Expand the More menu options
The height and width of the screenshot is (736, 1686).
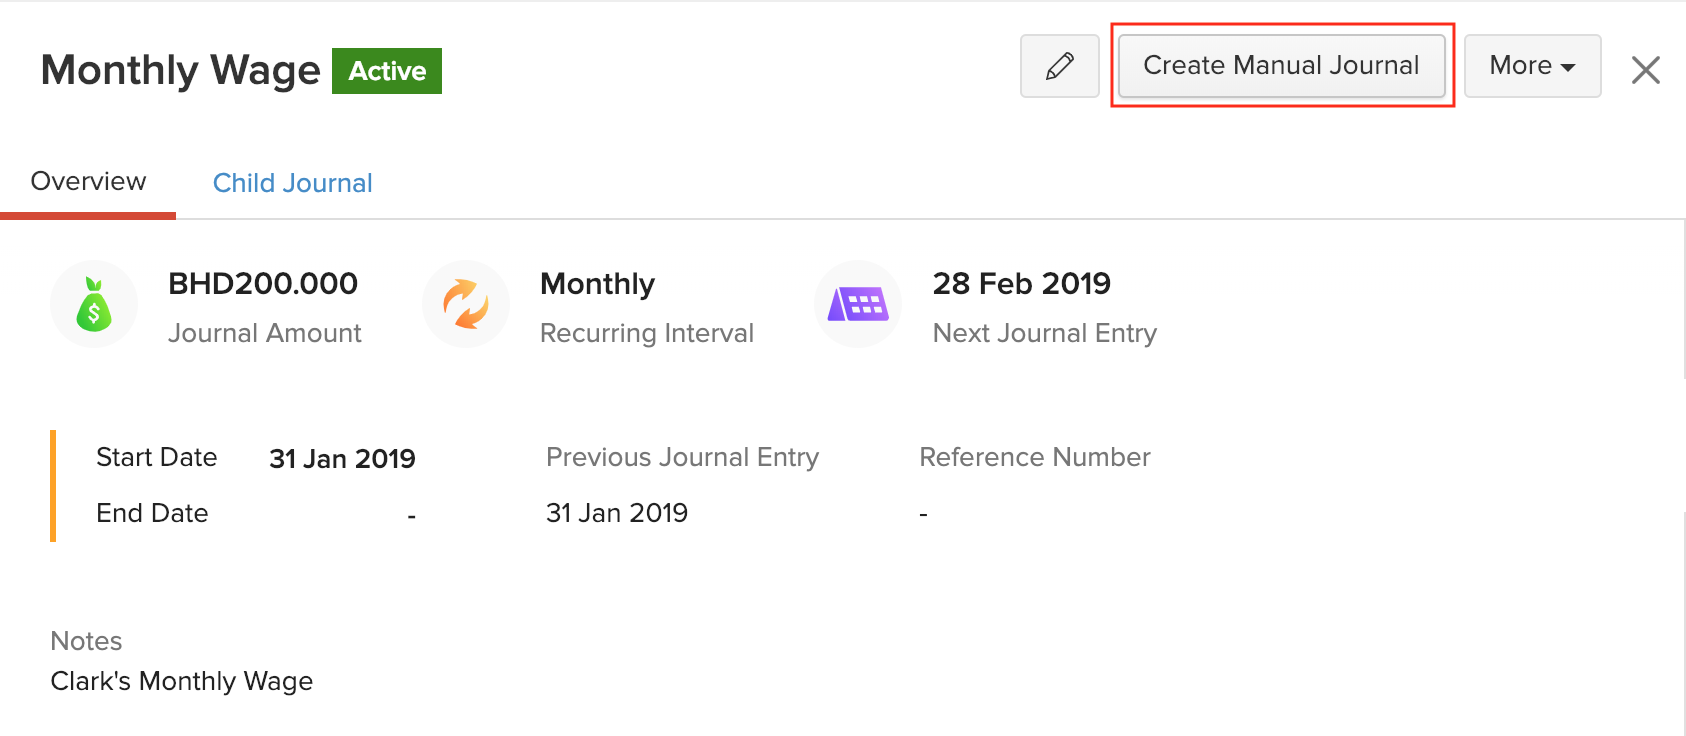(x=1531, y=66)
